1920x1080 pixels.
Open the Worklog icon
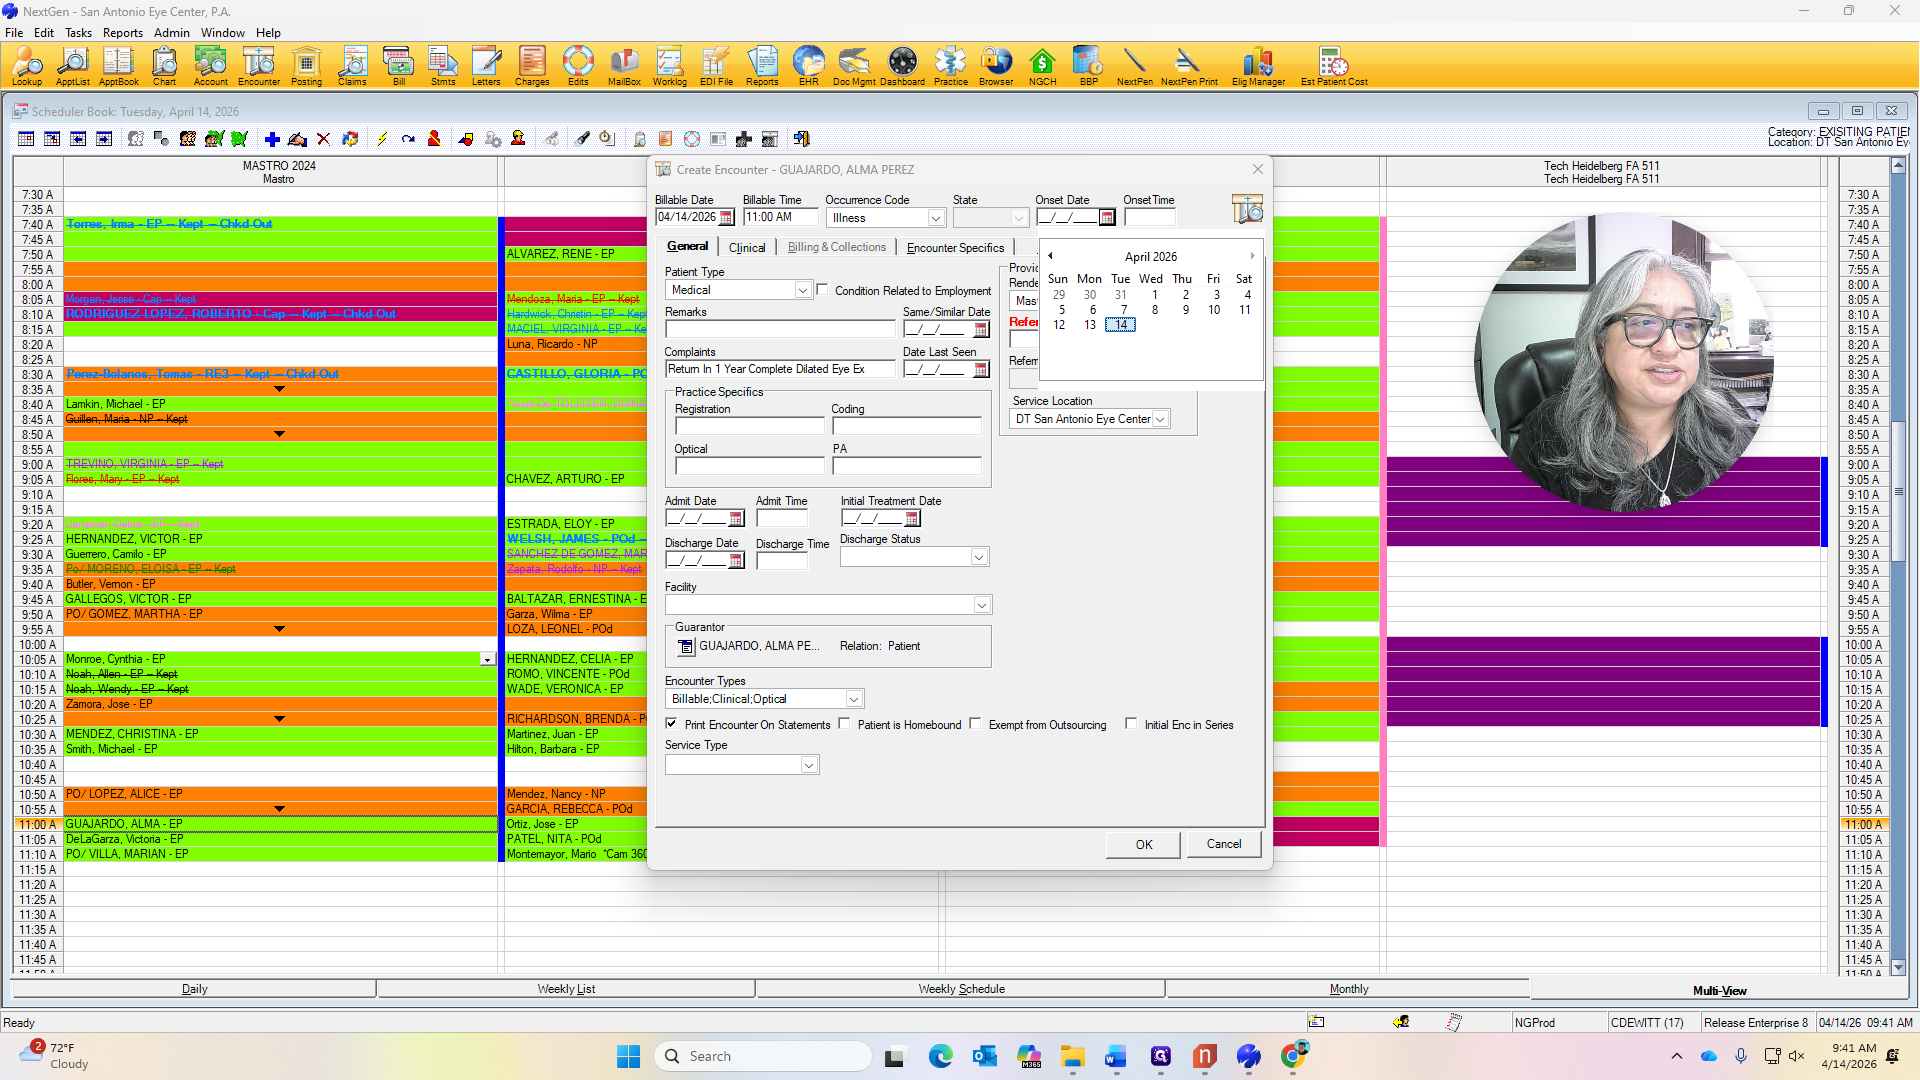669,66
